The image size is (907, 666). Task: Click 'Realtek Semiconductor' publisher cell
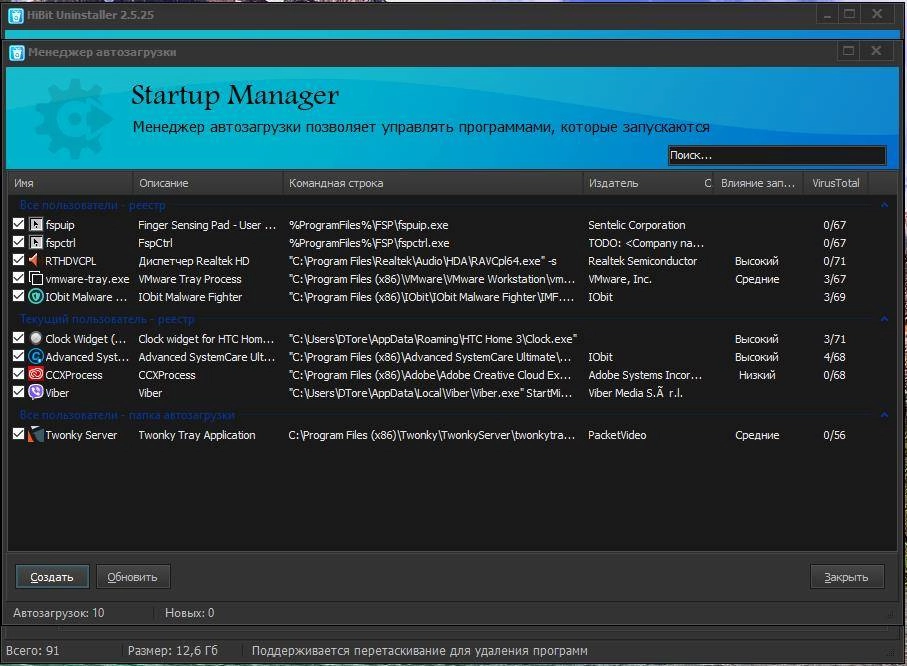(642, 261)
